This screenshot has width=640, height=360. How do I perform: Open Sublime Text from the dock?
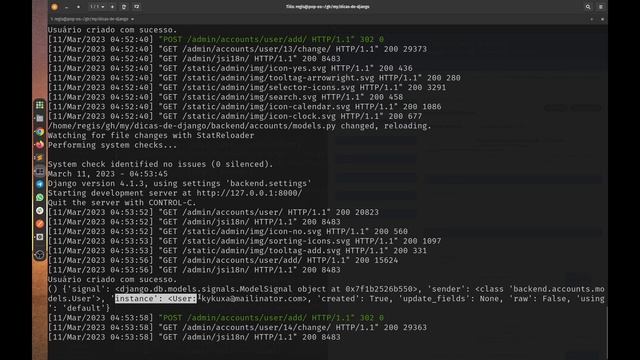40,158
